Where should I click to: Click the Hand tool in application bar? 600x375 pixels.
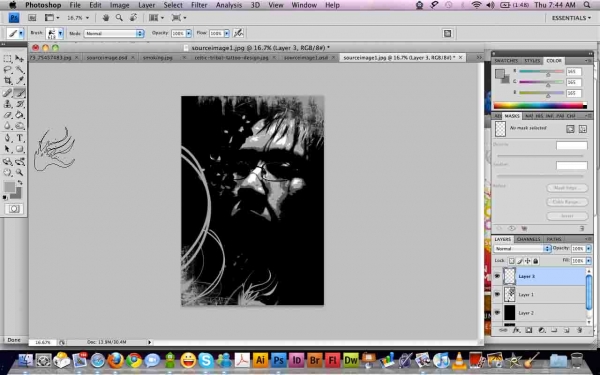106,18
